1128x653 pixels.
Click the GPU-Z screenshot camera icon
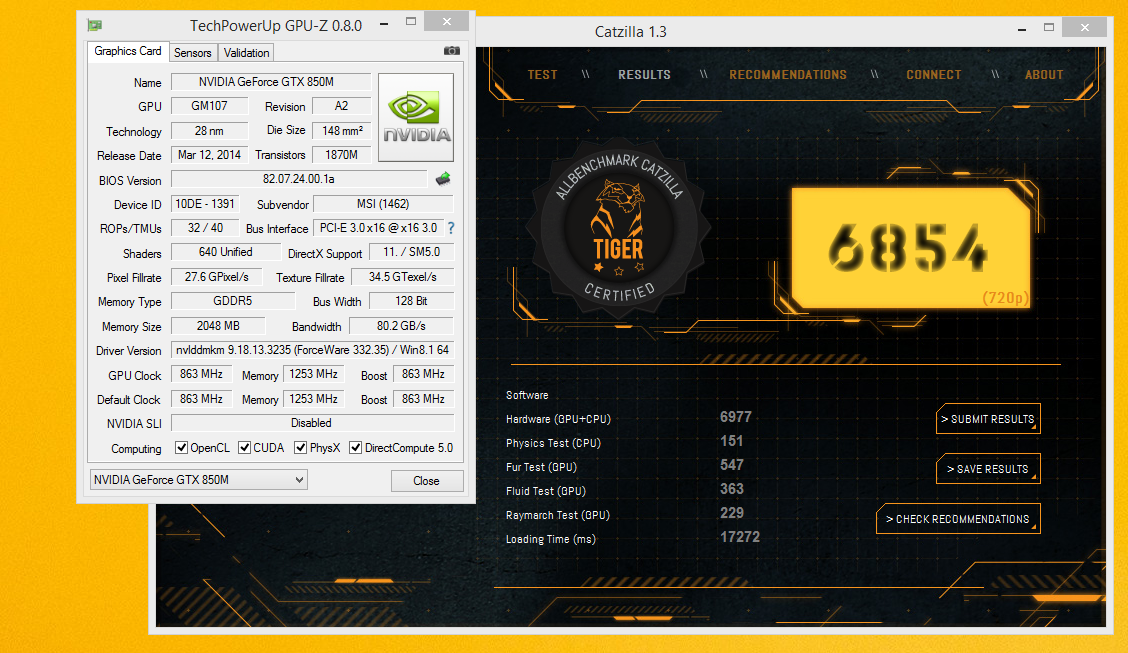coord(452,50)
